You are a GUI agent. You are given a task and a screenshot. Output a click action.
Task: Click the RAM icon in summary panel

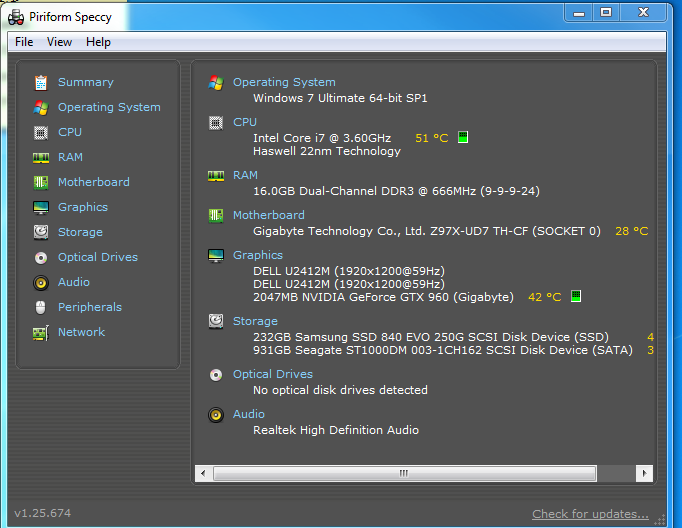216,176
